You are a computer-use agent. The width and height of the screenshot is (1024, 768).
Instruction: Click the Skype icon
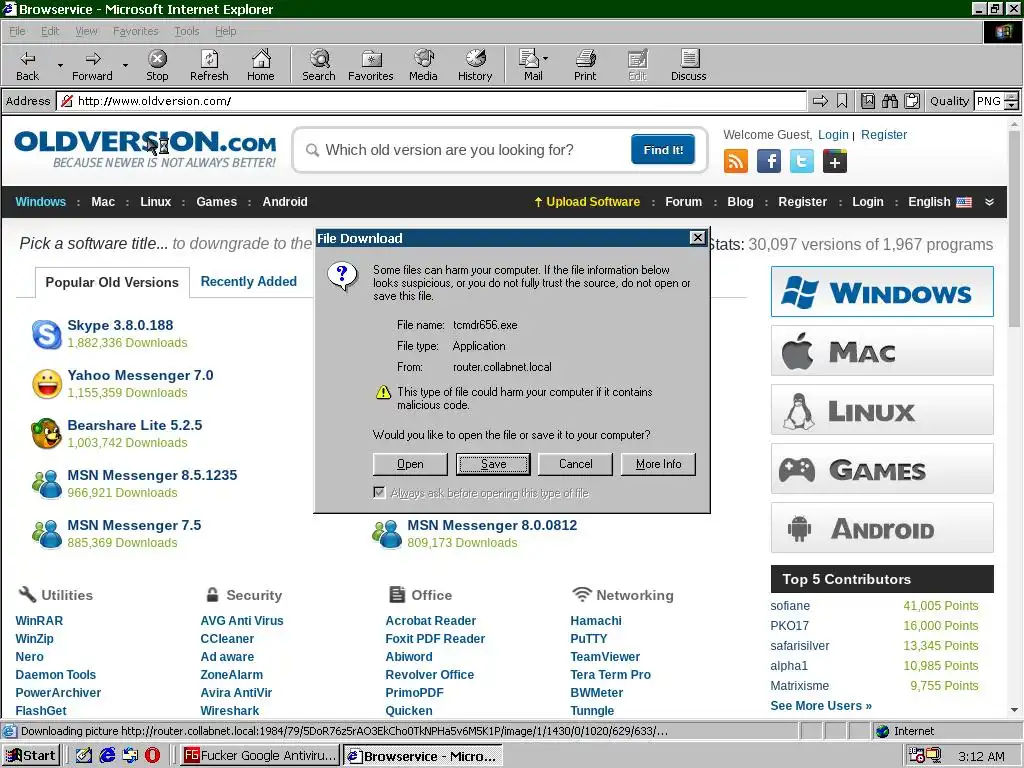coord(46,334)
